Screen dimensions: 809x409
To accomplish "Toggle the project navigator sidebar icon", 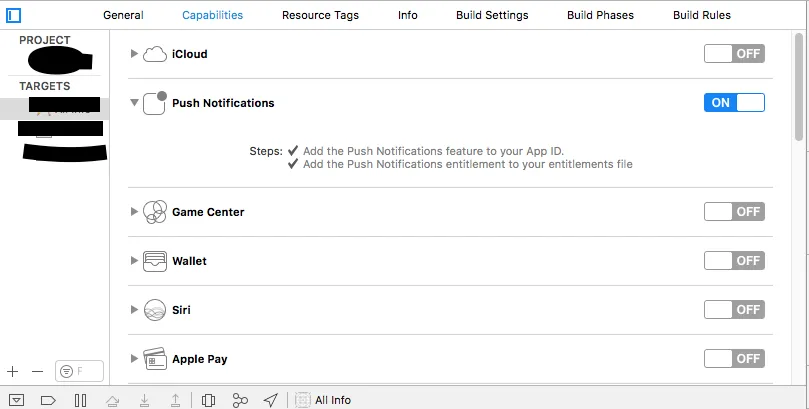I will pyautogui.click(x=14, y=15).
